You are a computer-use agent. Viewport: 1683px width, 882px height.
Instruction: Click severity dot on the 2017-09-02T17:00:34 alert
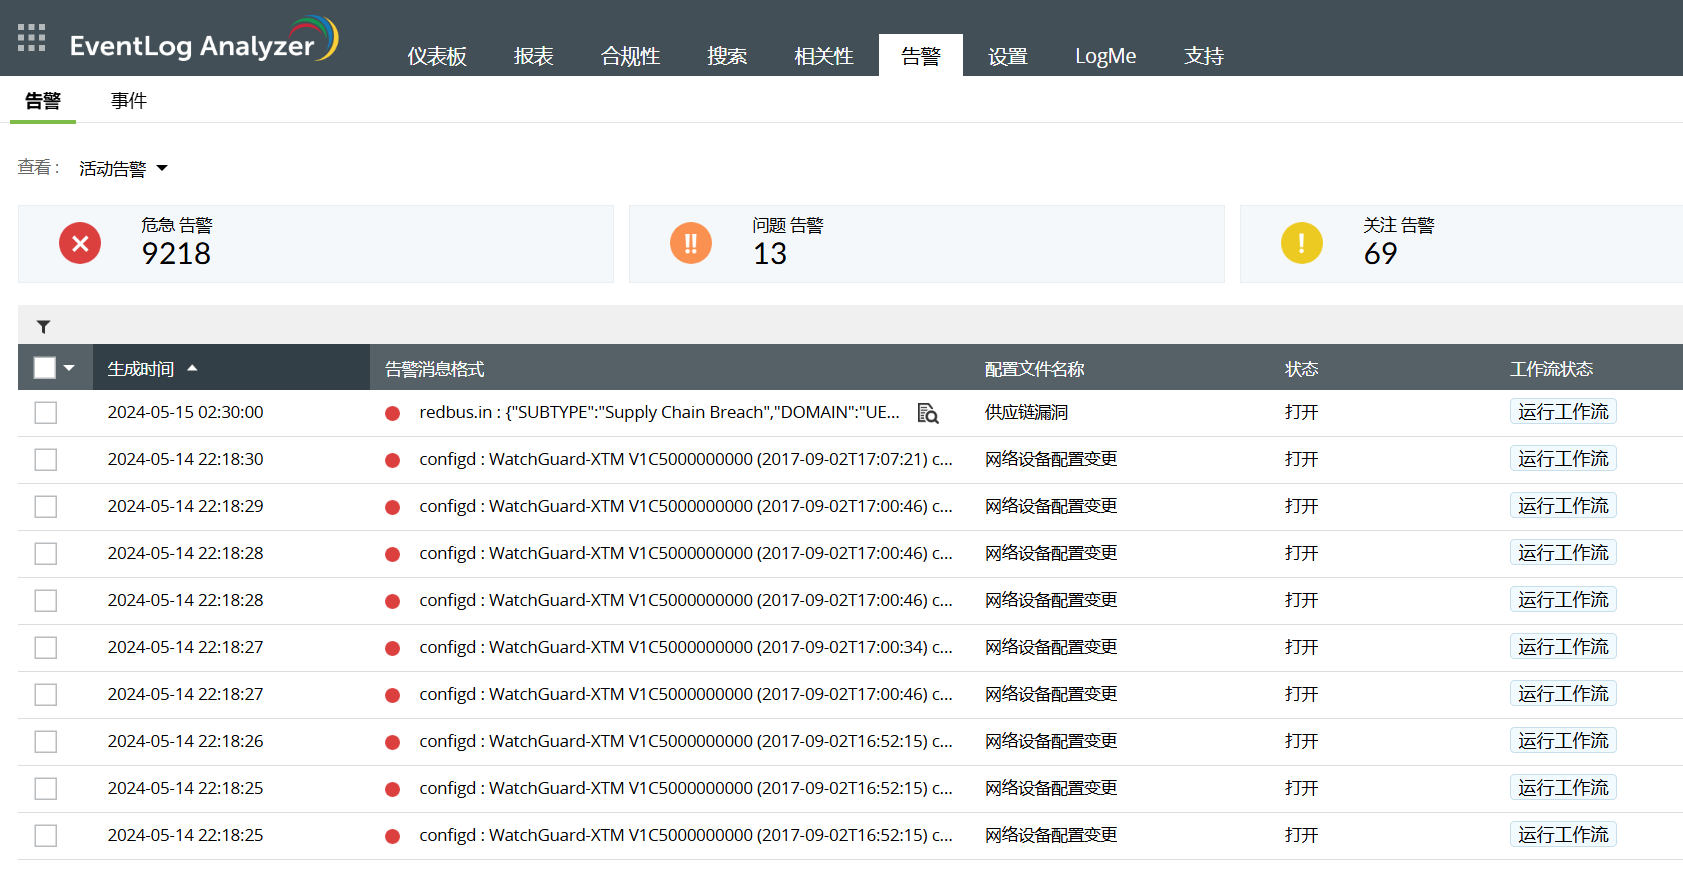[393, 648]
